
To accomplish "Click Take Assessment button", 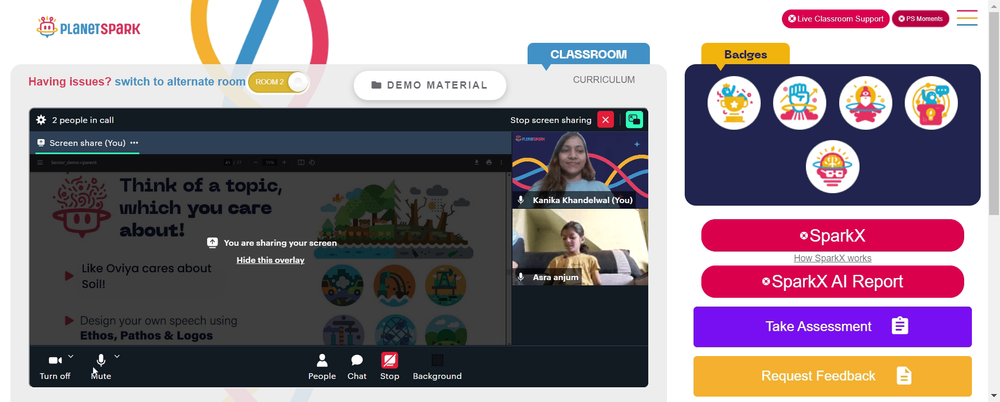I will (x=832, y=327).
